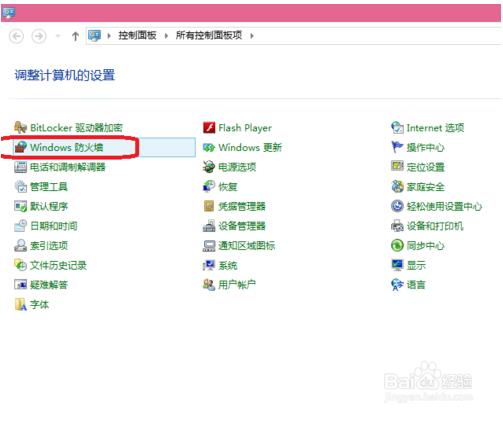503x431 pixels.
Task: Click the 同步中心 green icon
Action: 397,245
